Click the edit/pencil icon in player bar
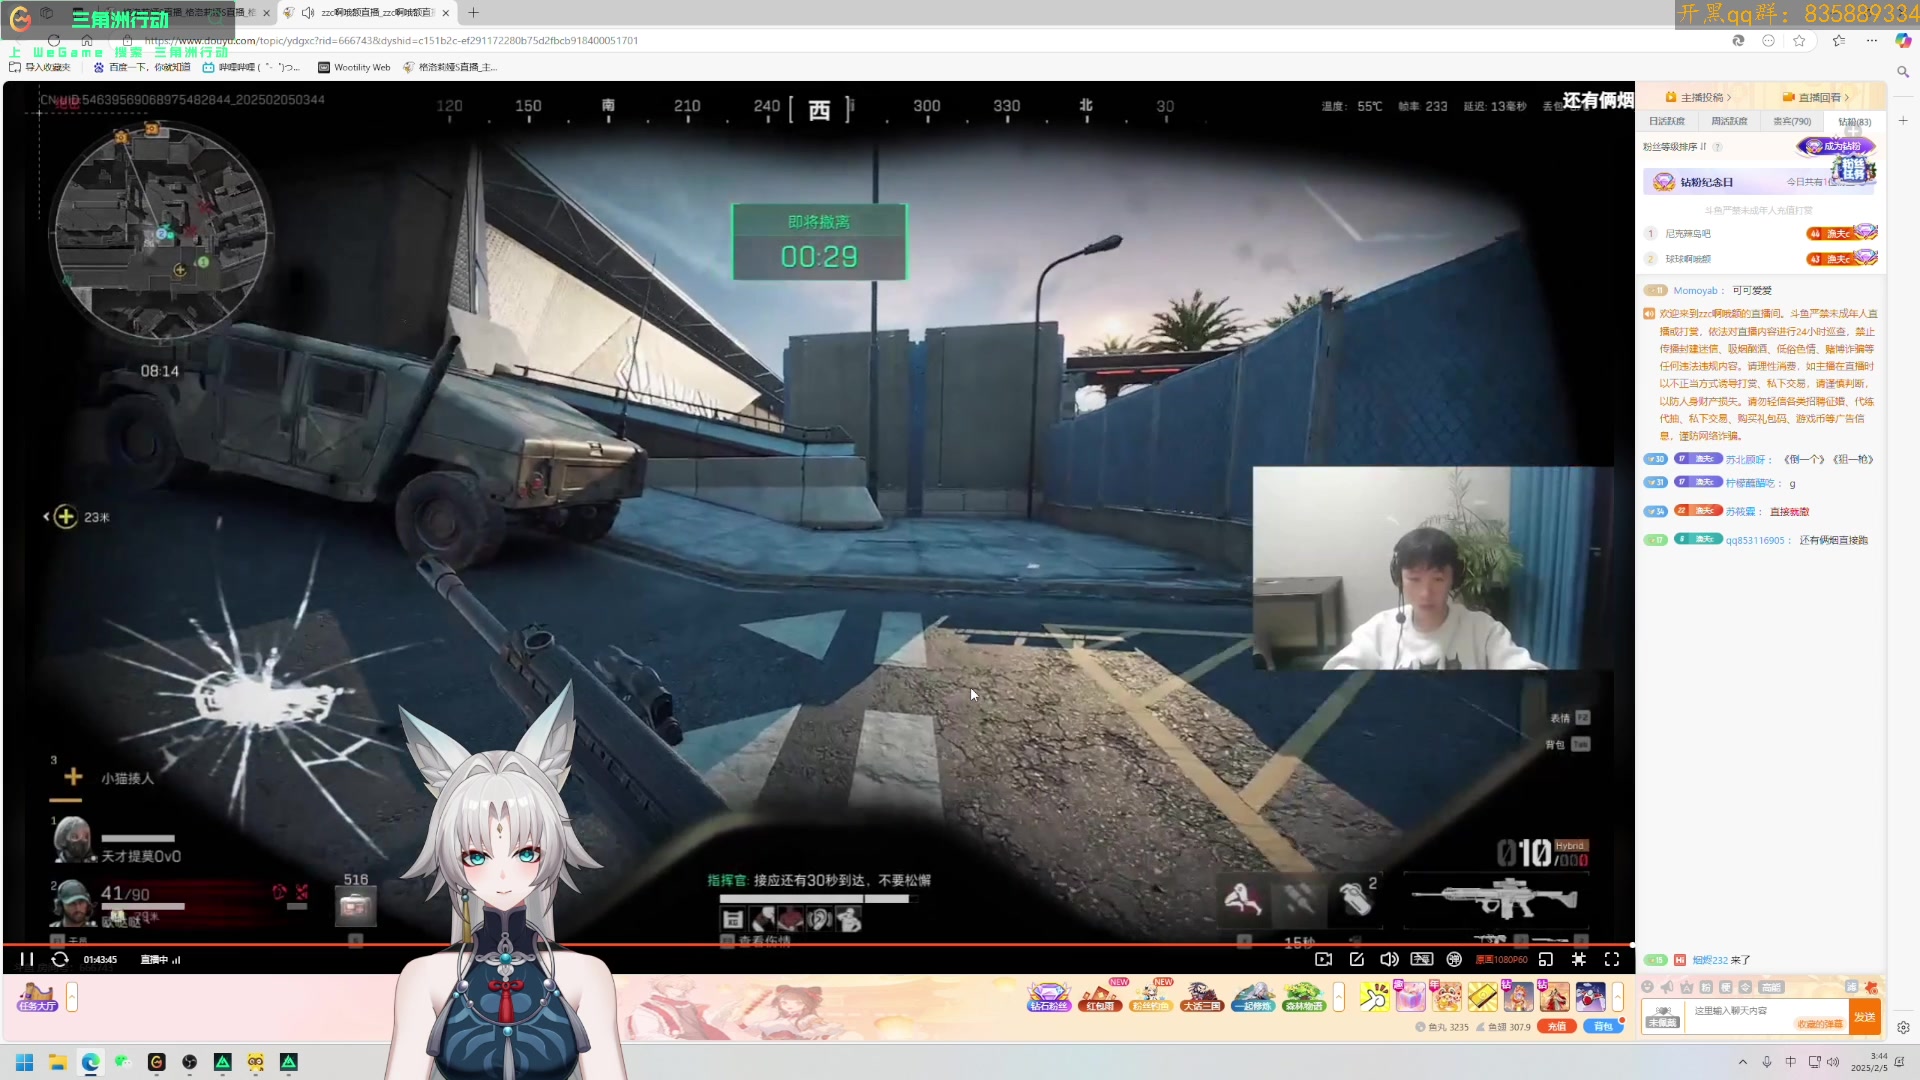1920x1080 pixels. pyautogui.click(x=1357, y=959)
